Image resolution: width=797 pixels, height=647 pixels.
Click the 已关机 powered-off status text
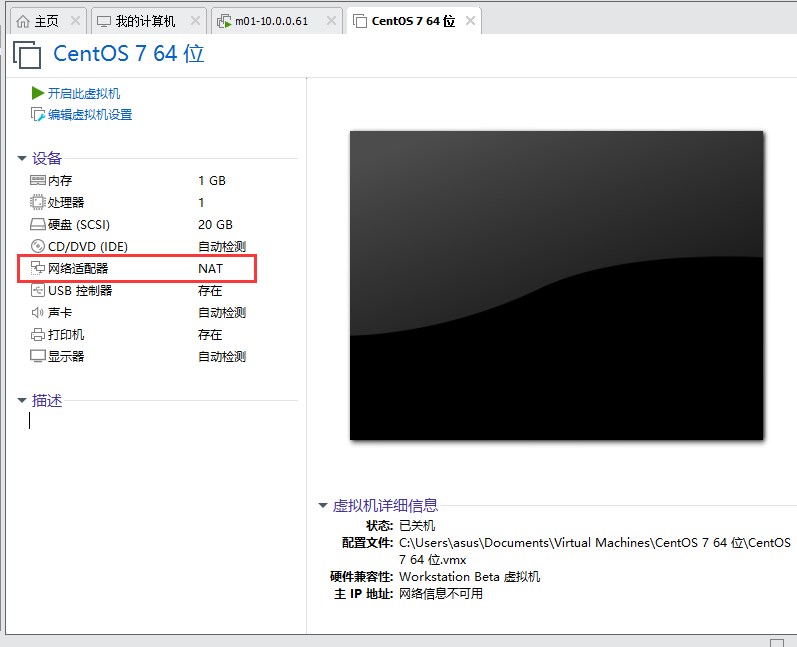pyautogui.click(x=417, y=525)
